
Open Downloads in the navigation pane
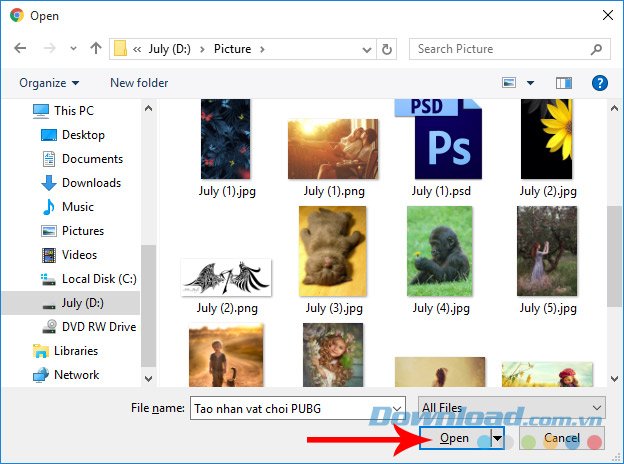coord(92,183)
